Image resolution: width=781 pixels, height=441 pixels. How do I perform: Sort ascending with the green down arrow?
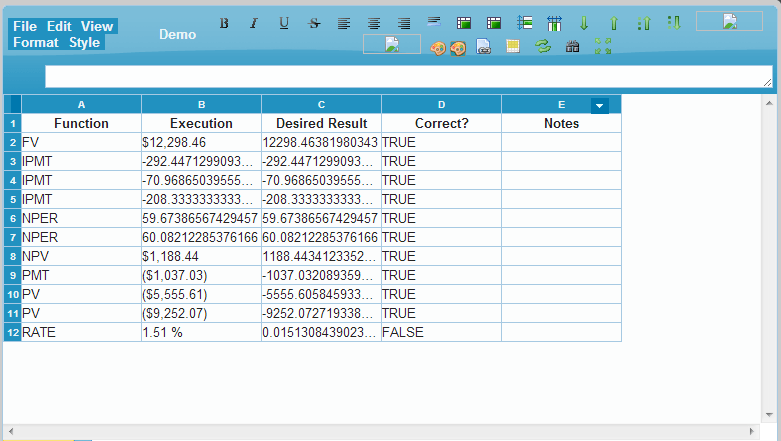(584, 23)
